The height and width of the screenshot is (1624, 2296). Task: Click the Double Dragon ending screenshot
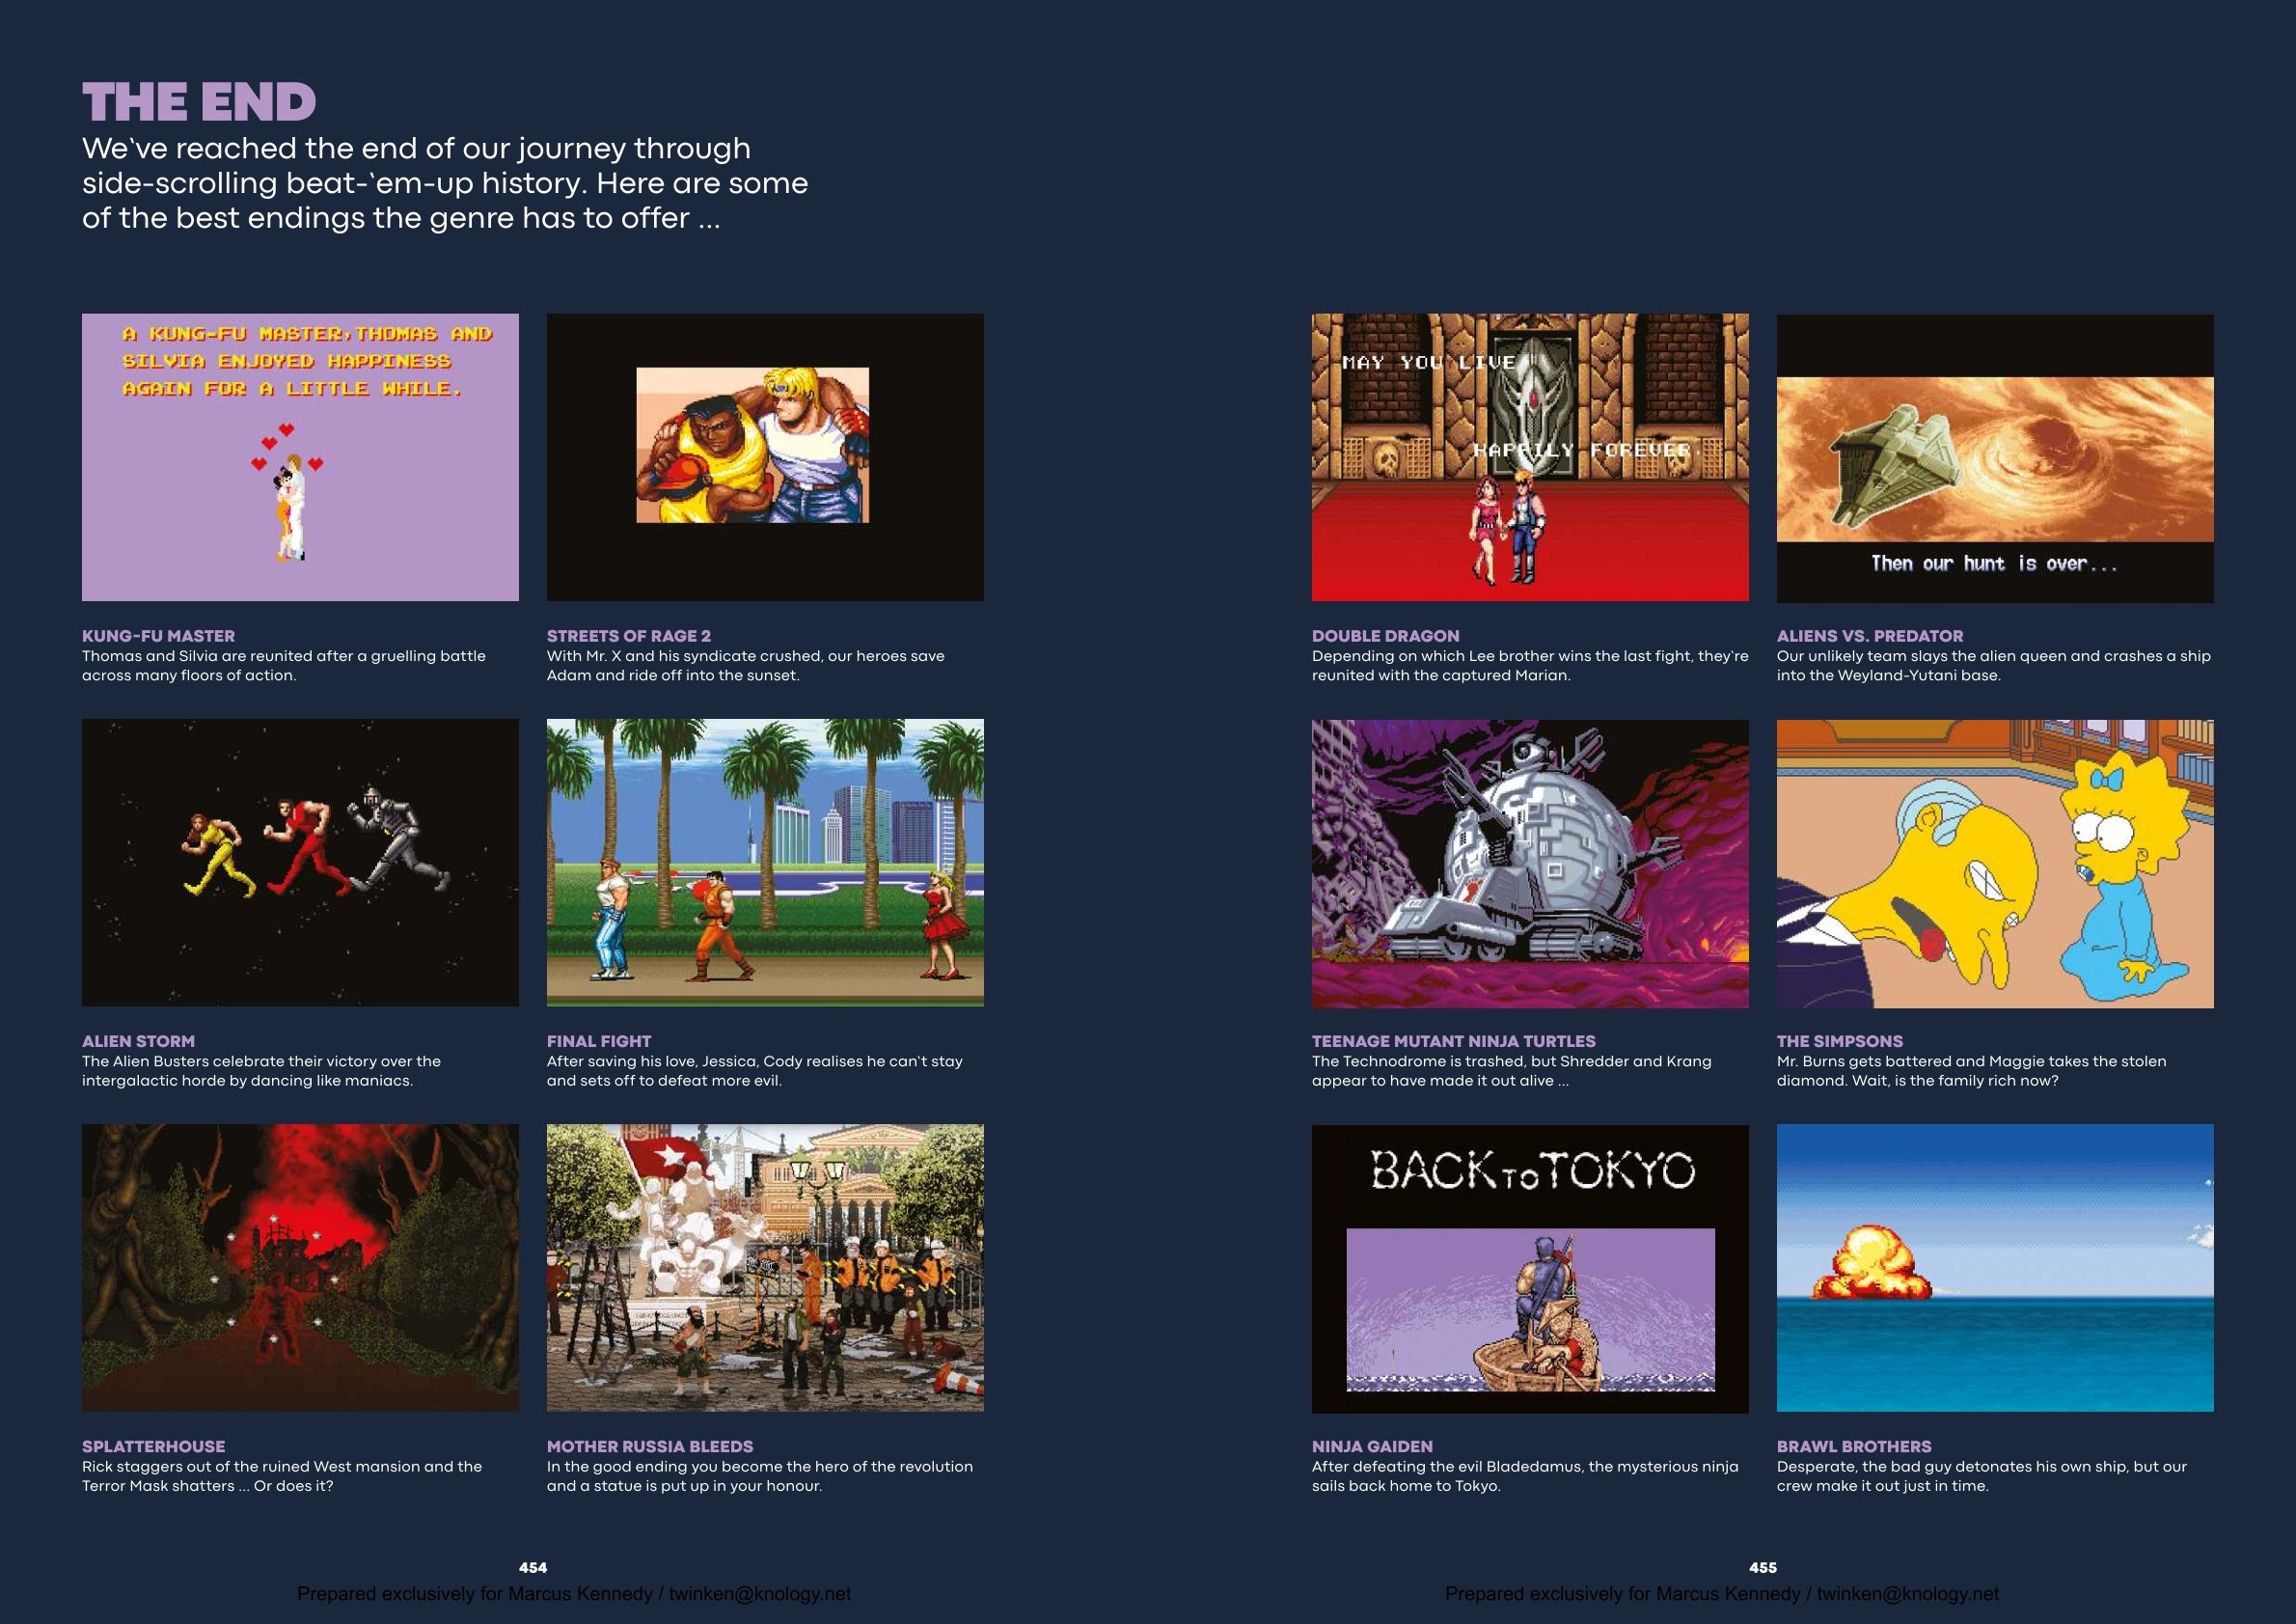click(1530, 457)
